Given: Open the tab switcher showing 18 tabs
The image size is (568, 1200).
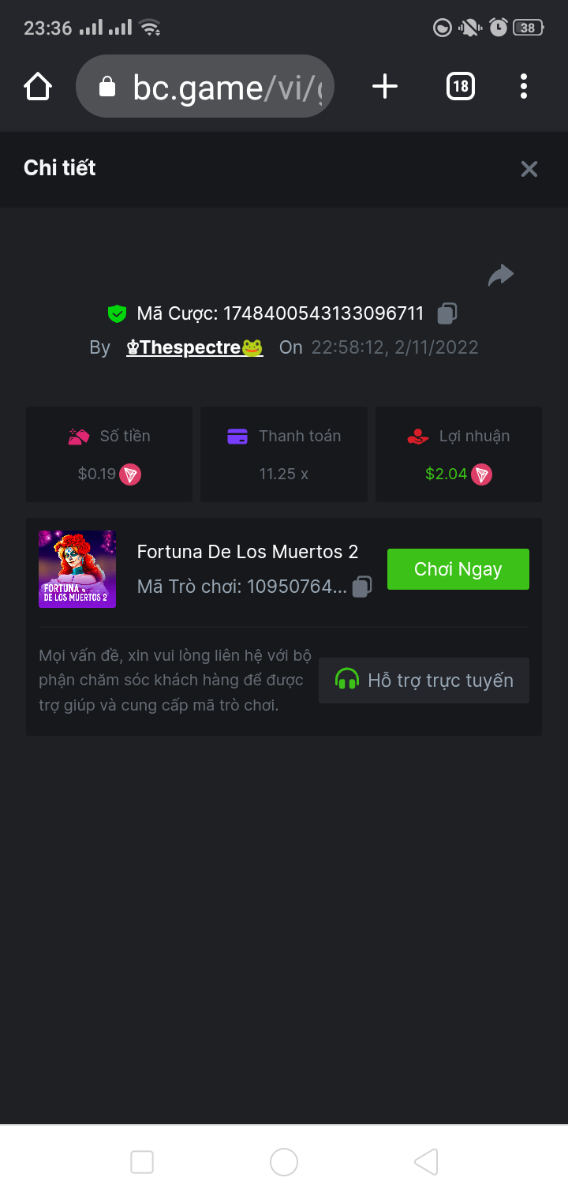Looking at the screenshot, I should [460, 87].
